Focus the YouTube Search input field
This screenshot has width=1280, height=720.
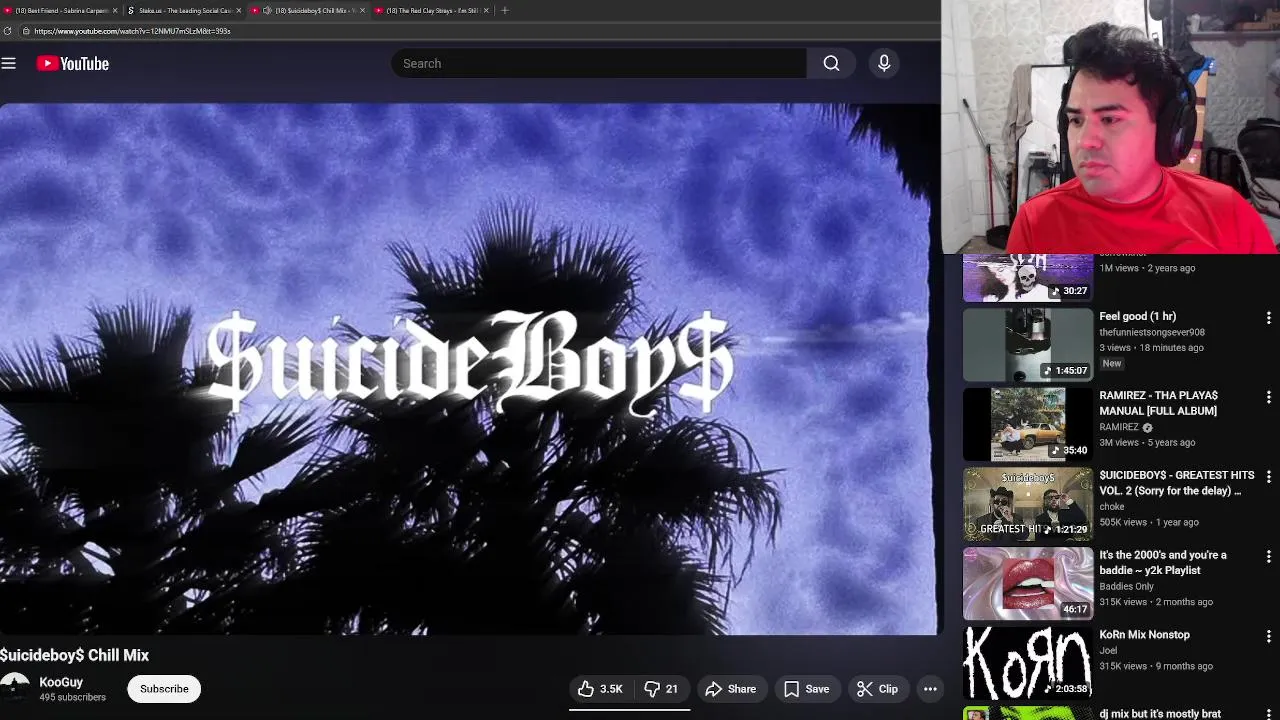click(598, 63)
